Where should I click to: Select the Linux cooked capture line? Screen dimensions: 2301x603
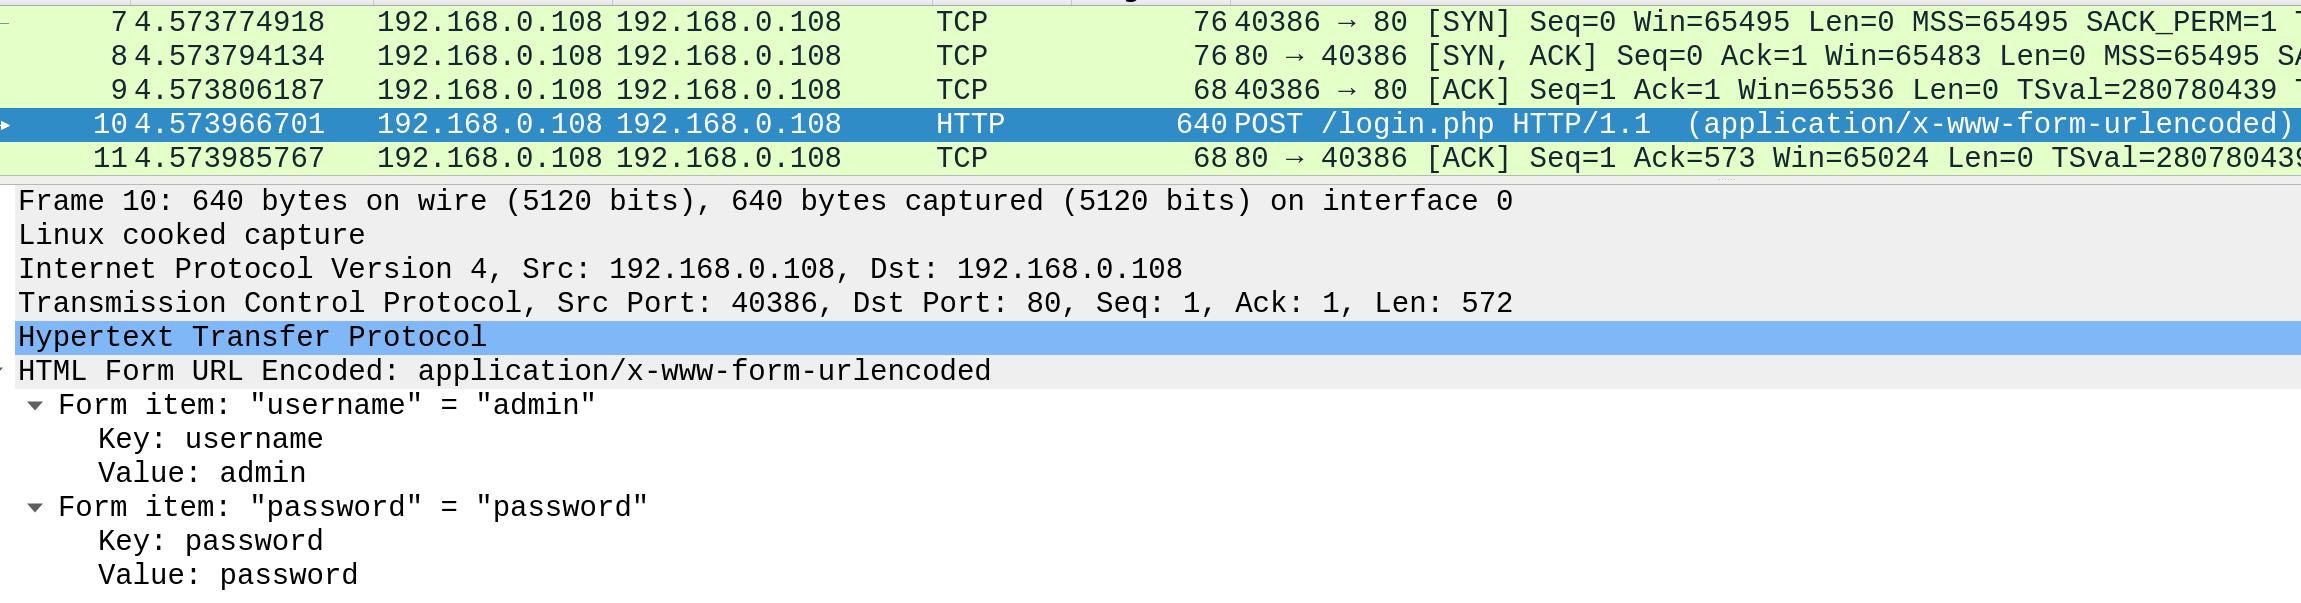[192, 235]
